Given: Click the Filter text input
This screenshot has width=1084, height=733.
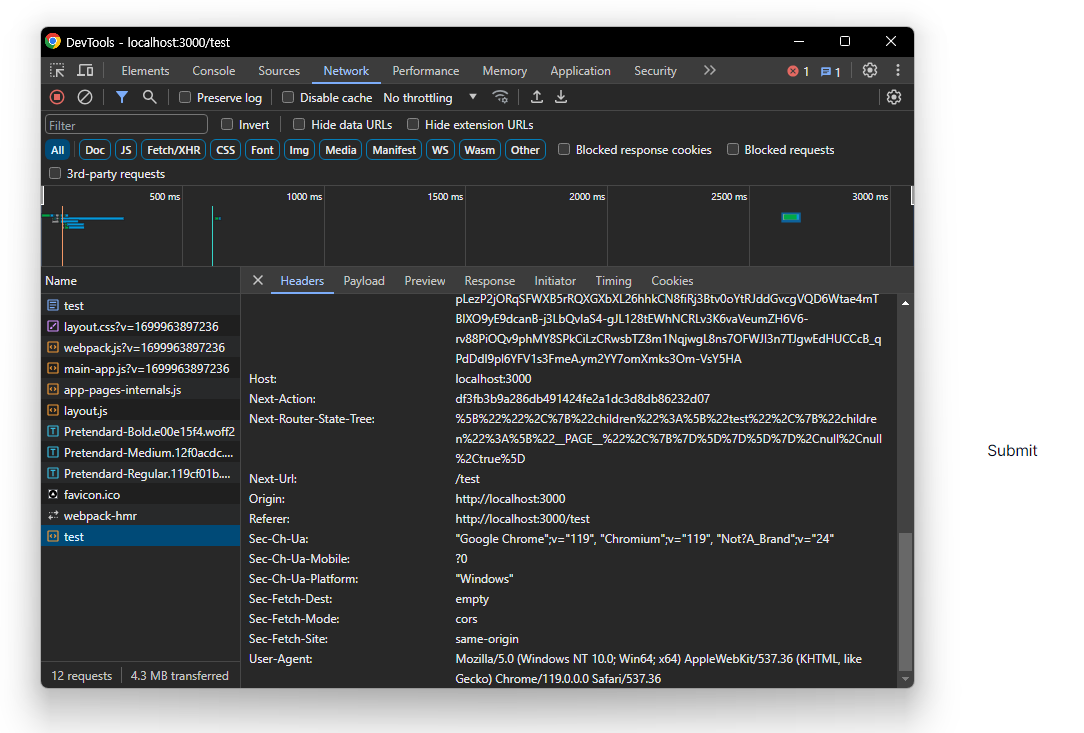Looking at the screenshot, I should (x=127, y=124).
